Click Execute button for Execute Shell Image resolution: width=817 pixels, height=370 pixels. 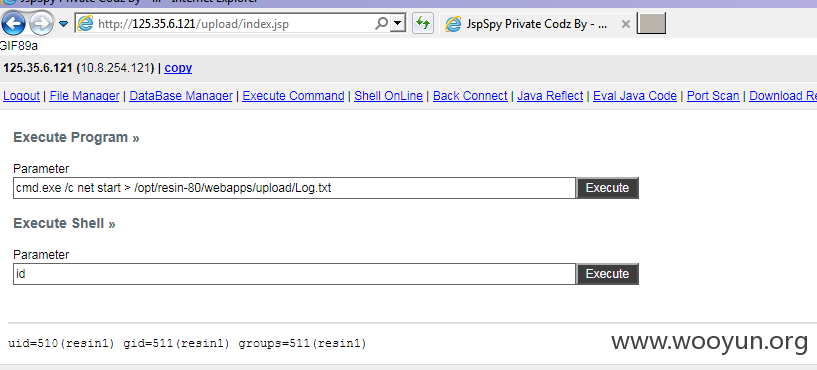point(607,274)
